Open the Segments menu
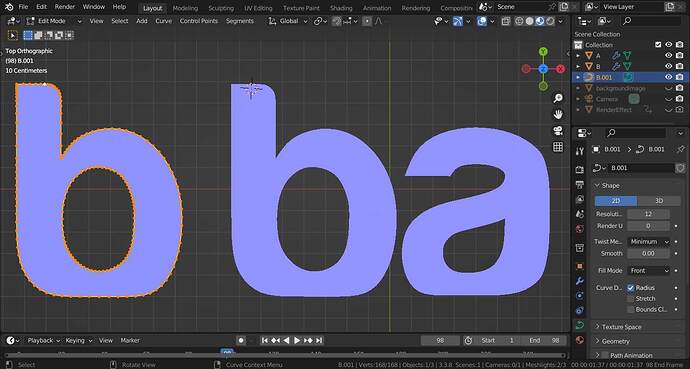Image resolution: width=690 pixels, height=369 pixels. click(x=240, y=21)
